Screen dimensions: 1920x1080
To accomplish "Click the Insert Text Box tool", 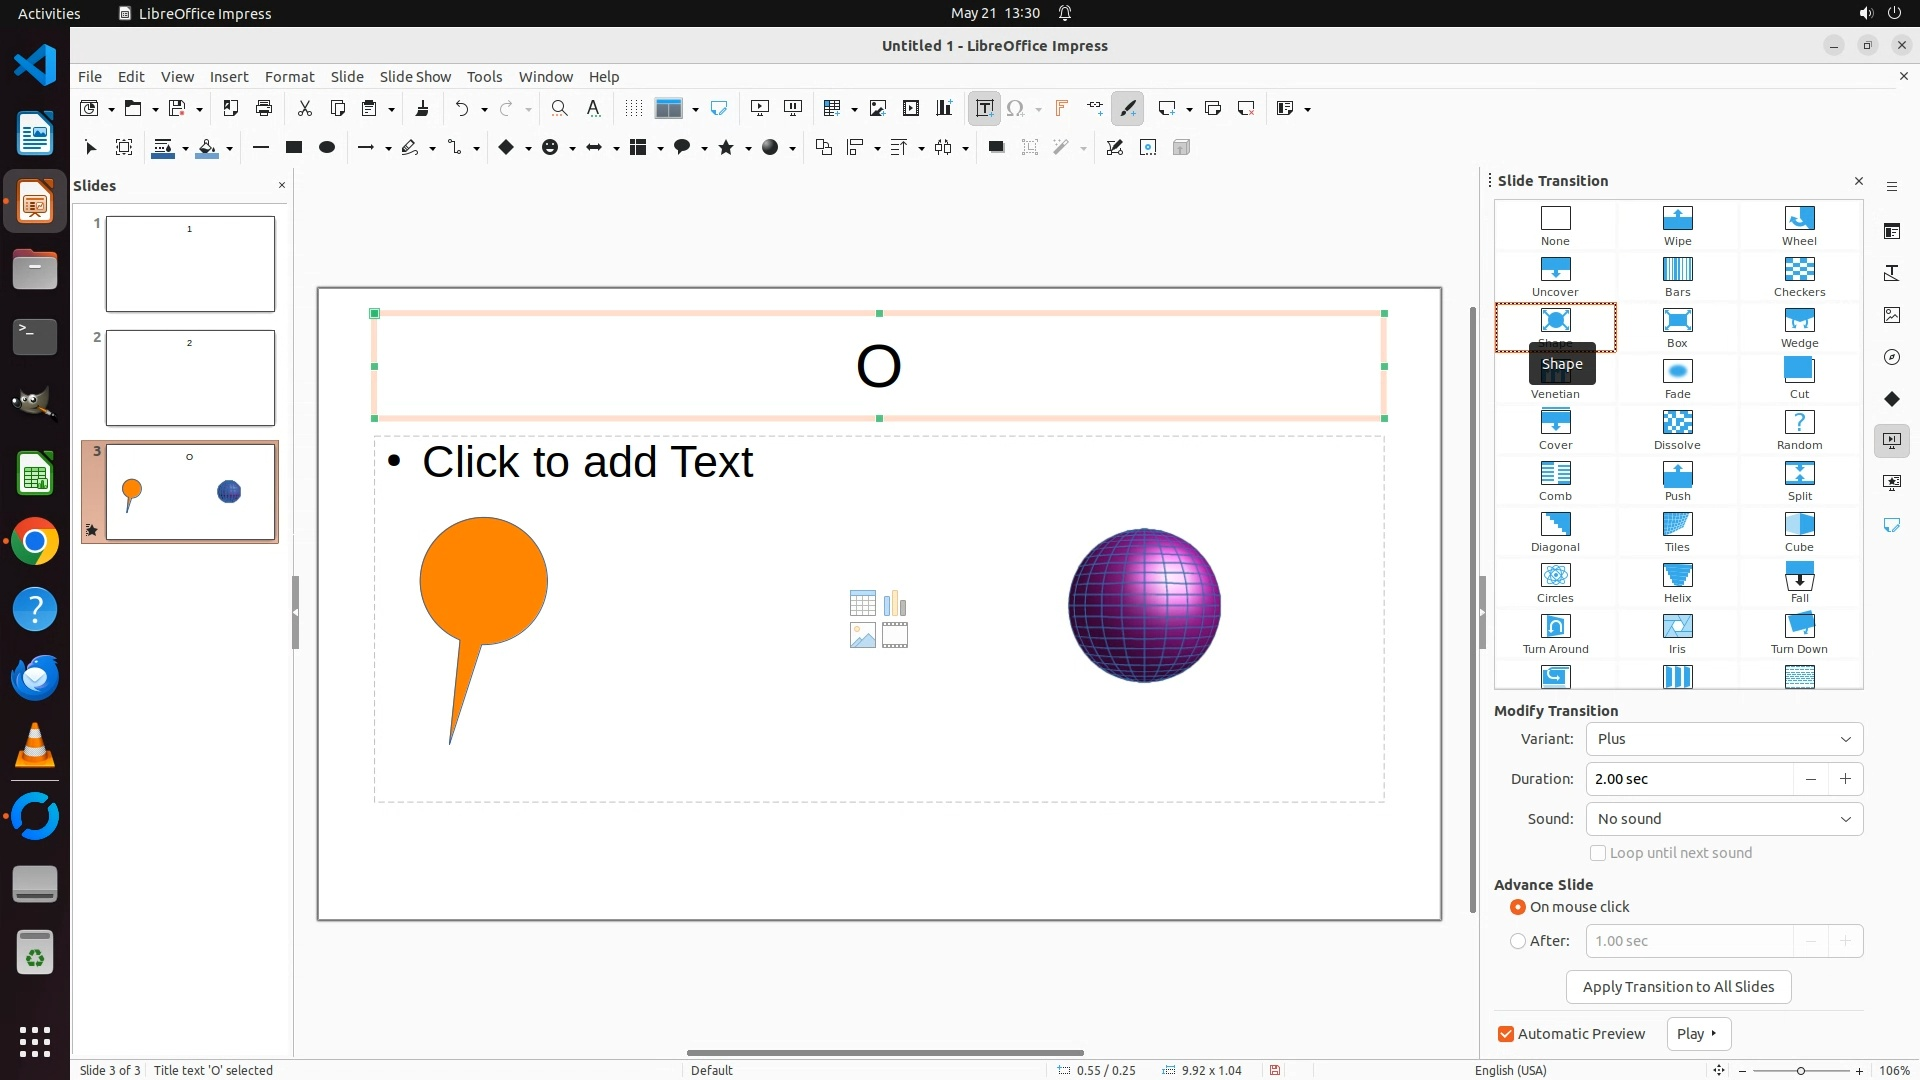I will 984,108.
